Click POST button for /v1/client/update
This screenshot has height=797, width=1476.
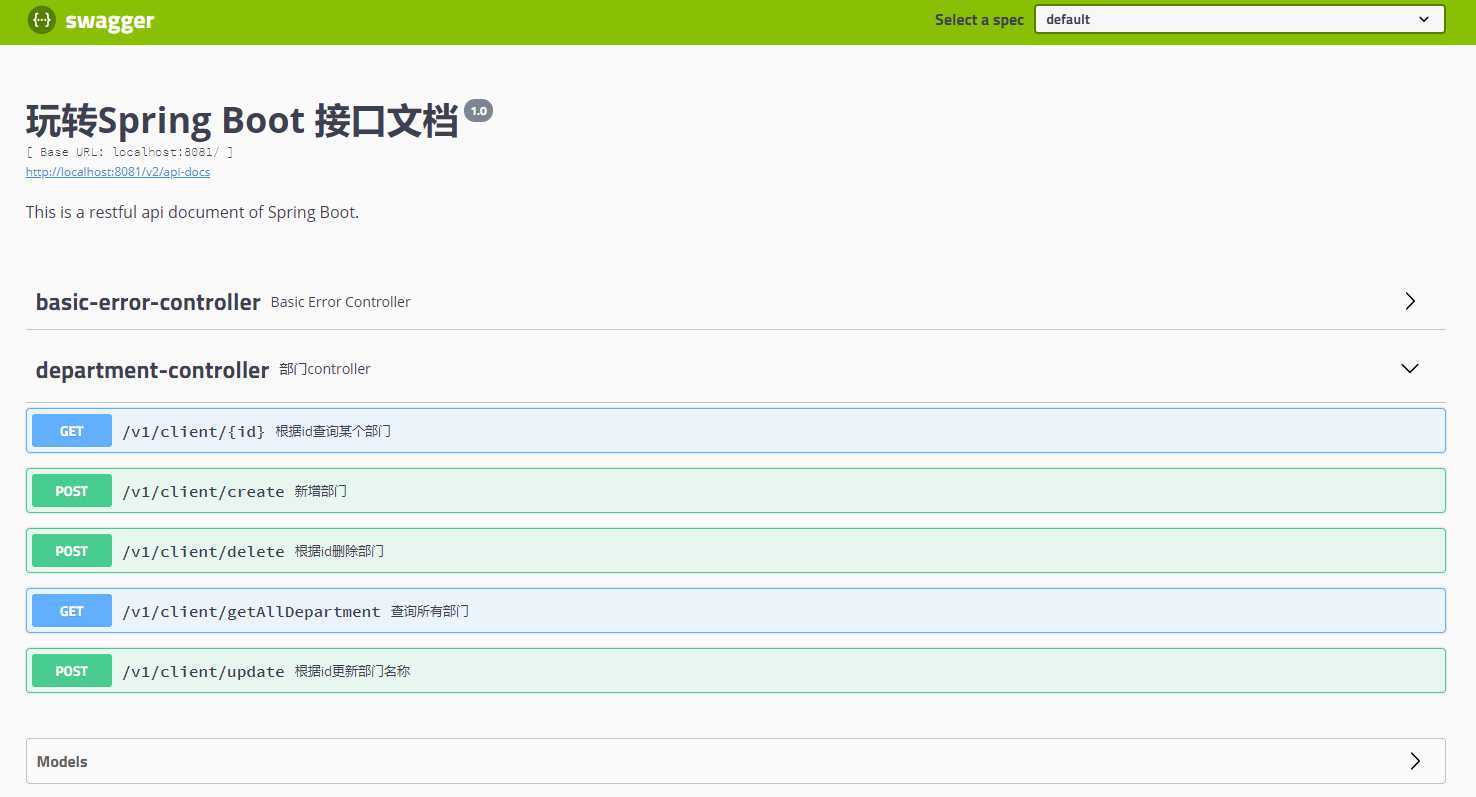point(72,671)
